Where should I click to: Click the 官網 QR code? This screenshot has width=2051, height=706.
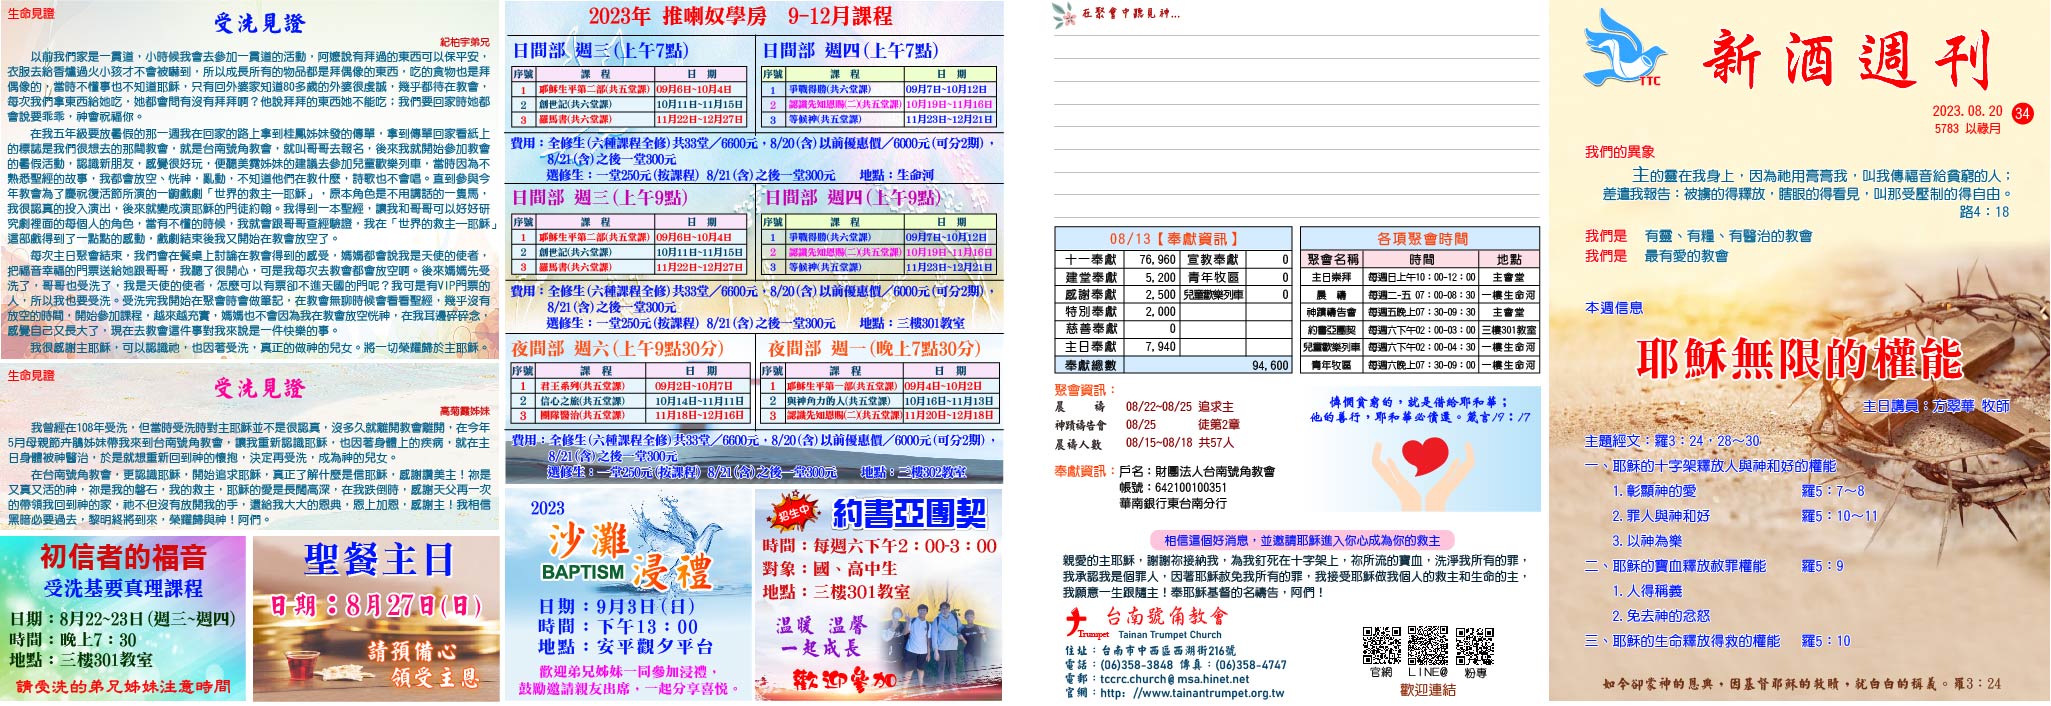(x=1381, y=646)
